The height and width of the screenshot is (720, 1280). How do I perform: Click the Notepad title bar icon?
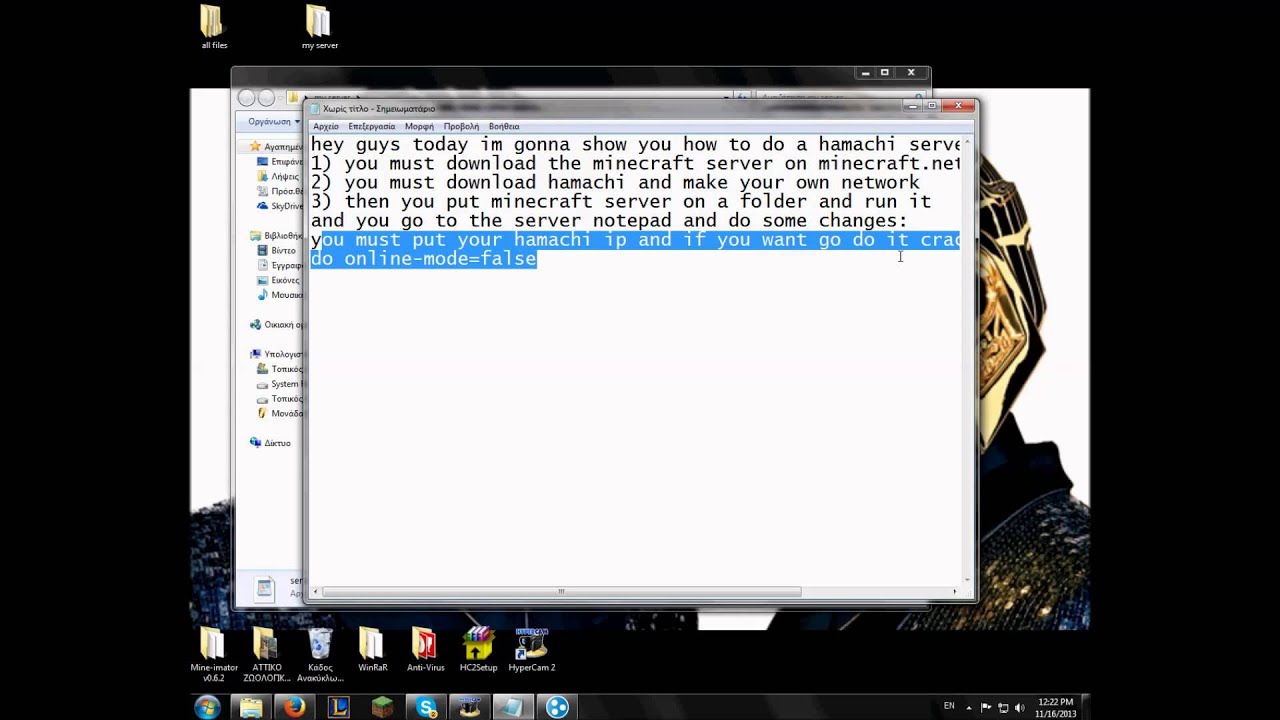click(315, 108)
